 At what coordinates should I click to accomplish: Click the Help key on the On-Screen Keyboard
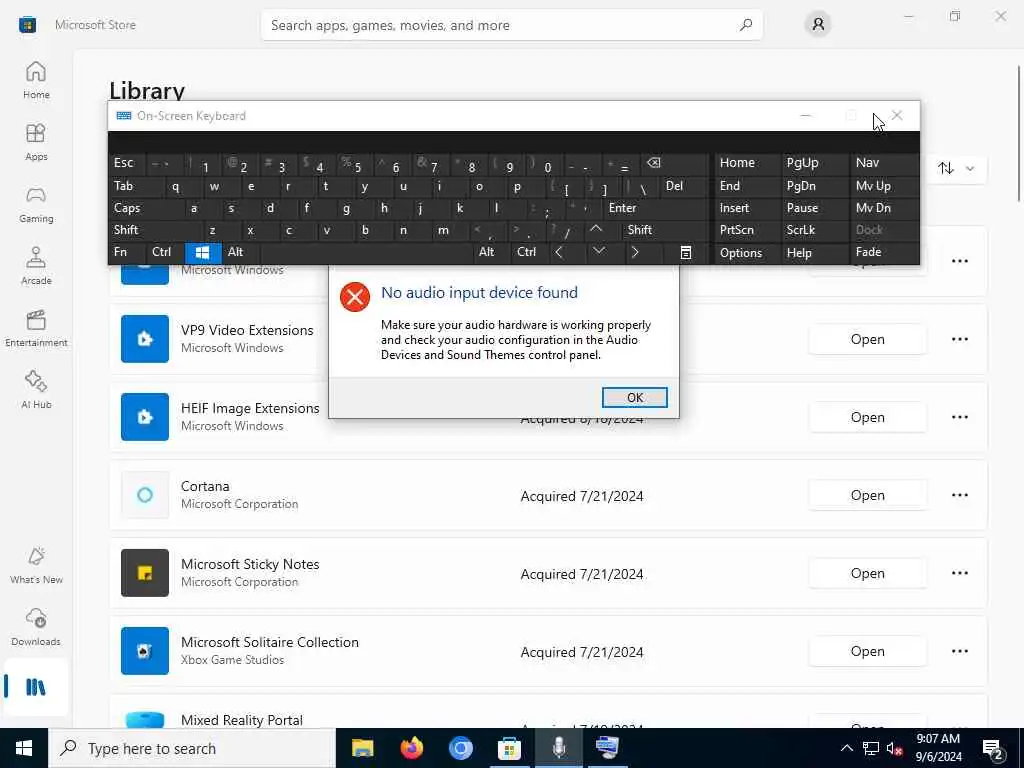click(x=814, y=253)
